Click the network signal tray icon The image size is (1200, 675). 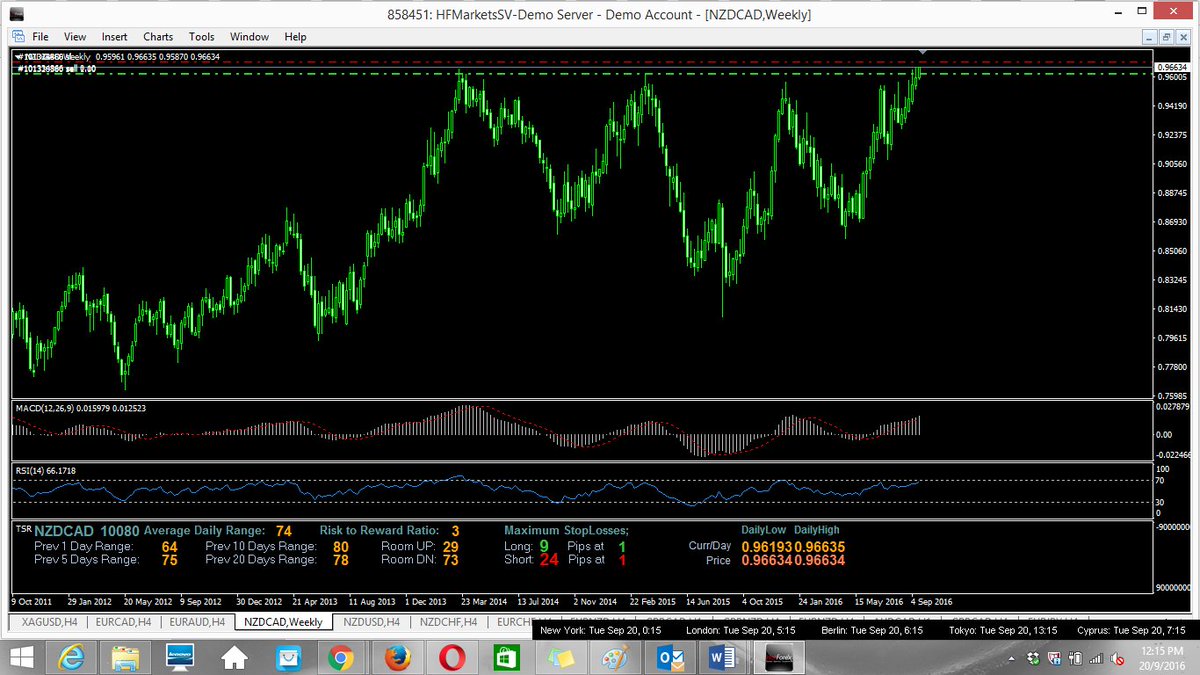(1097, 658)
